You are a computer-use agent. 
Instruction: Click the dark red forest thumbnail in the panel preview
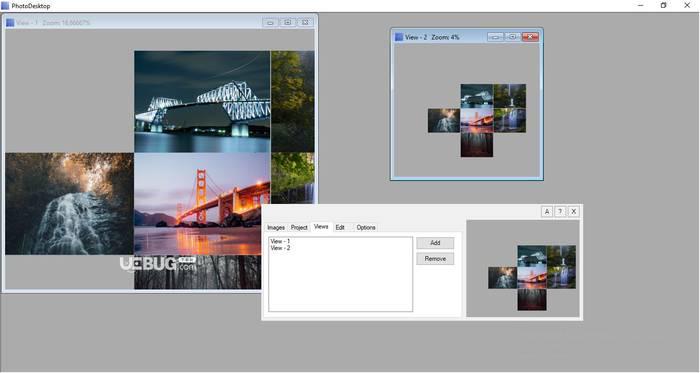[532, 299]
